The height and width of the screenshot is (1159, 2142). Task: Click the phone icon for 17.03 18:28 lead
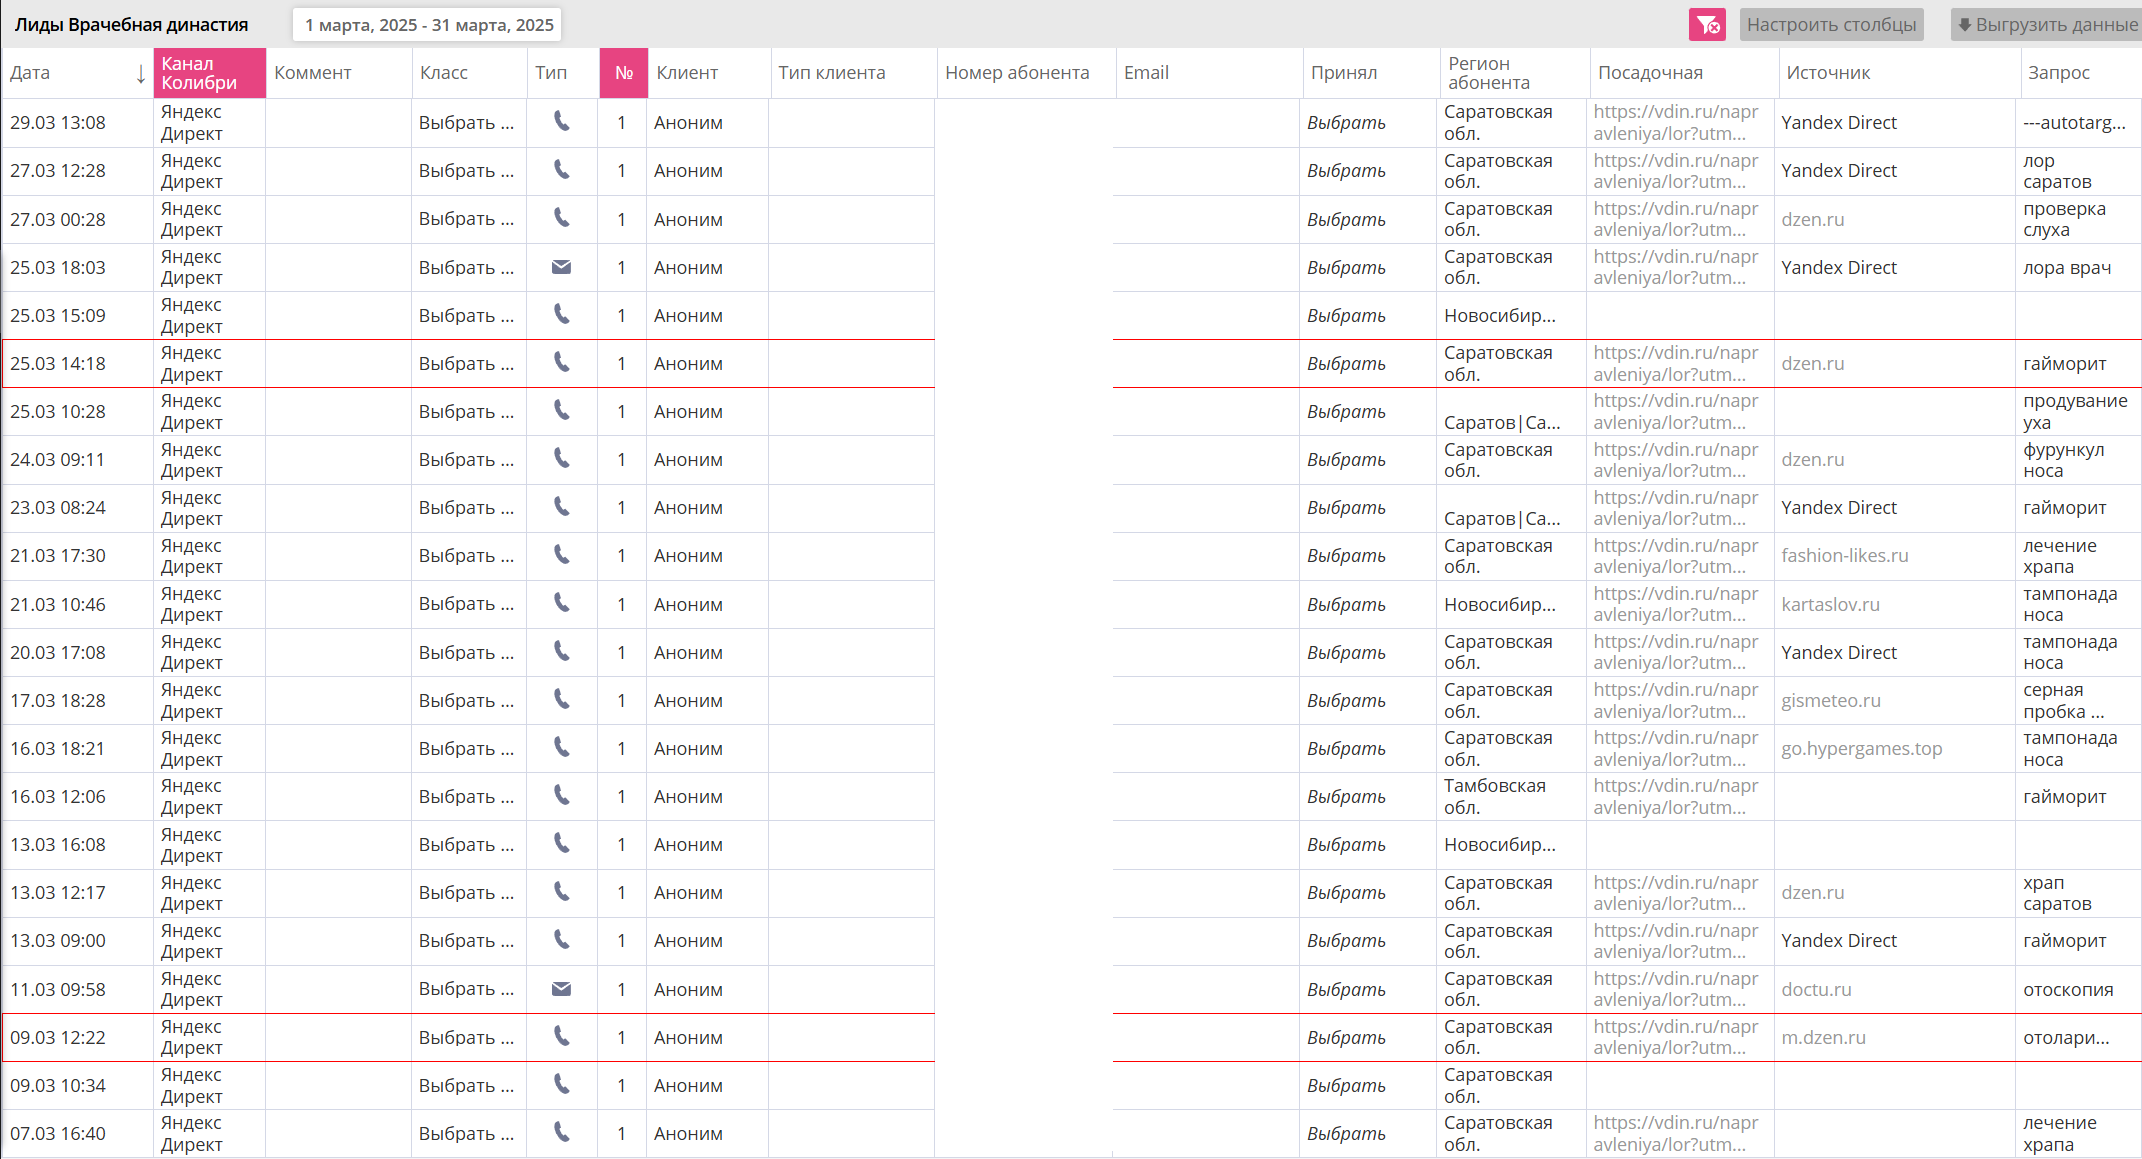[x=562, y=700]
